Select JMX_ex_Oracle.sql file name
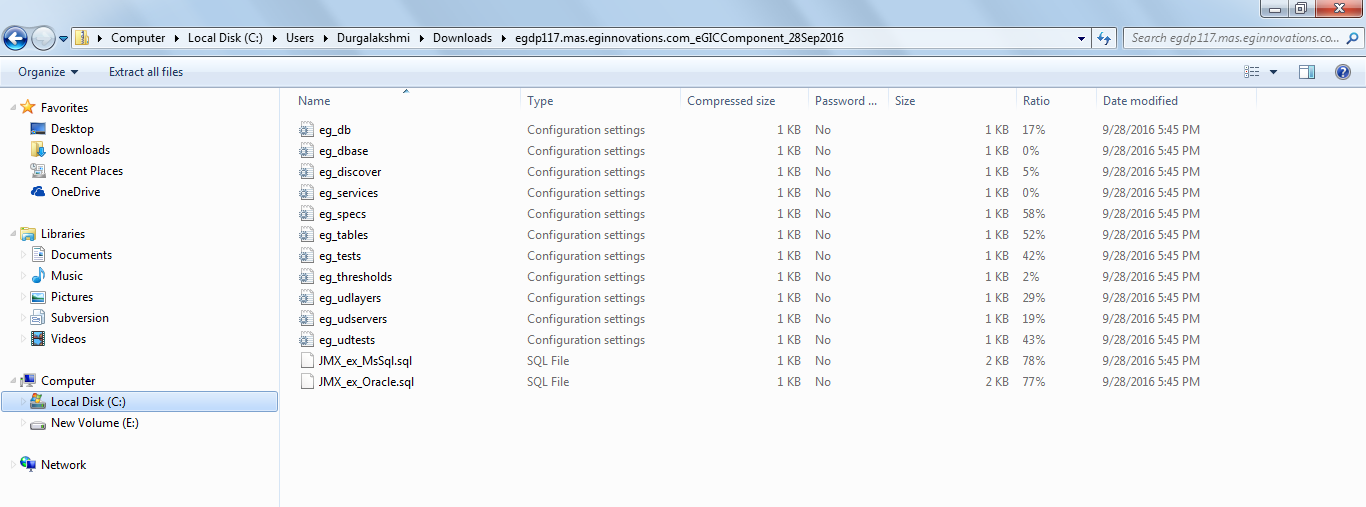This screenshot has width=1366, height=507. pyautogui.click(x=366, y=382)
